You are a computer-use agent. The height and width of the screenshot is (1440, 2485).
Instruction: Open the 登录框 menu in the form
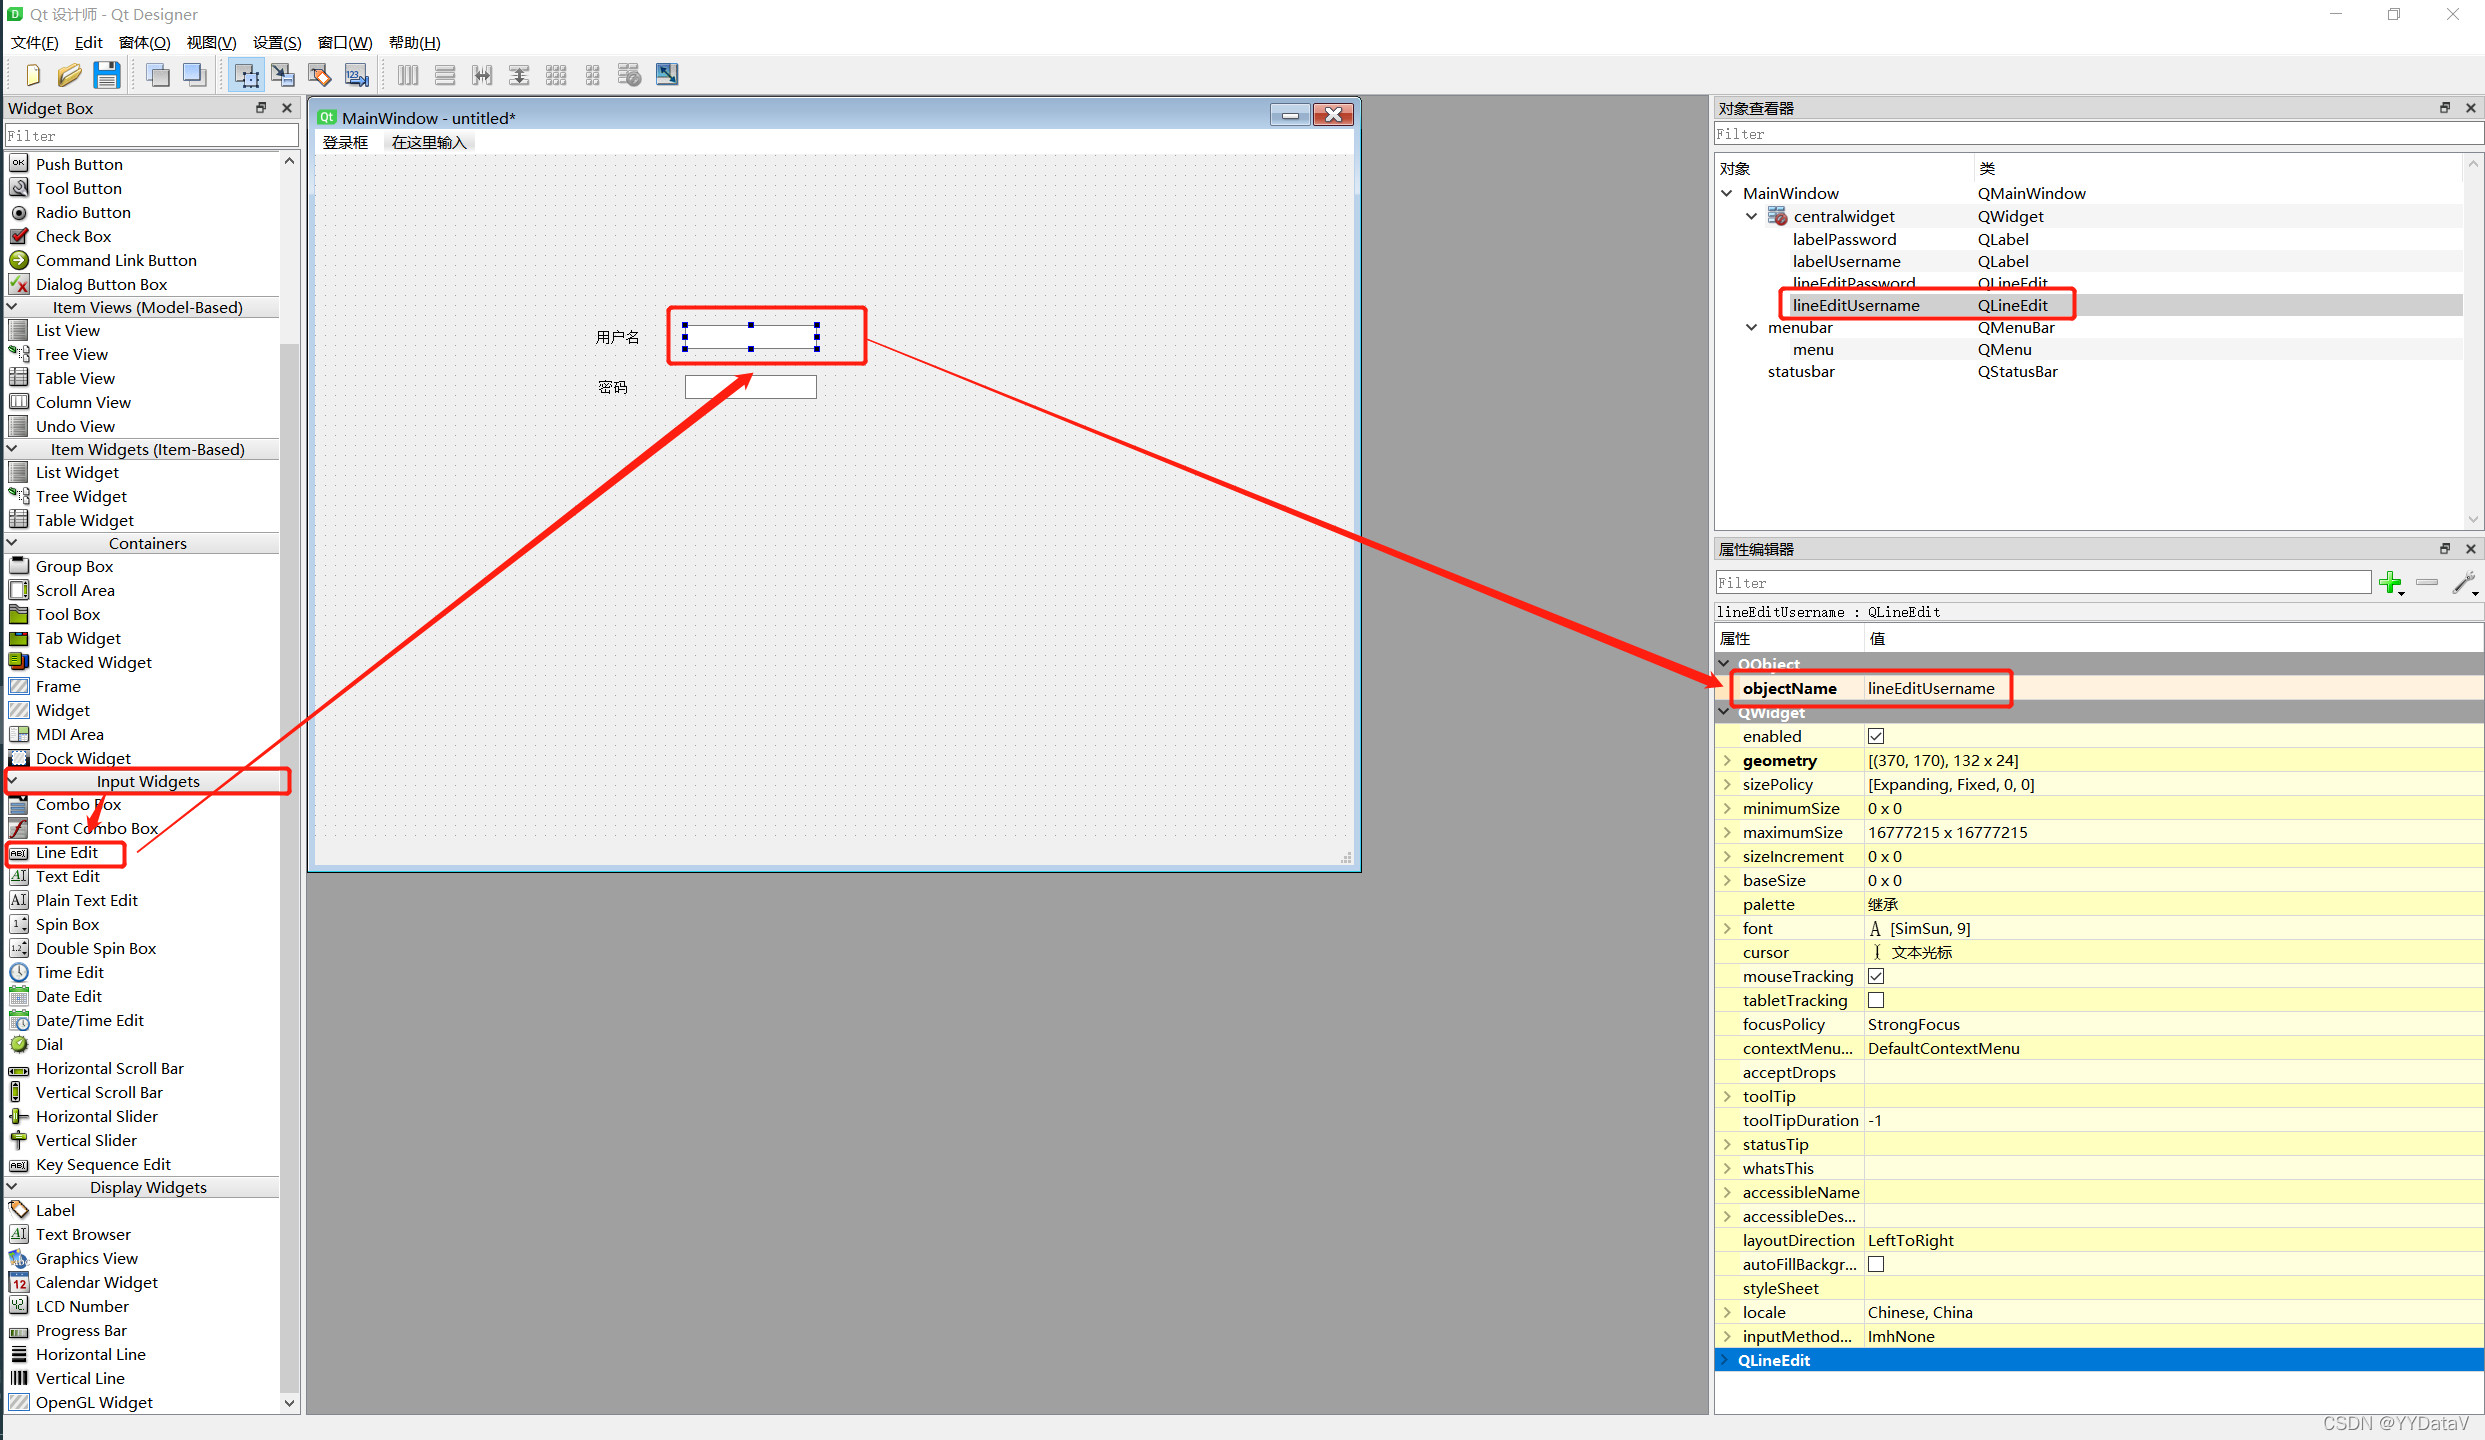click(345, 142)
